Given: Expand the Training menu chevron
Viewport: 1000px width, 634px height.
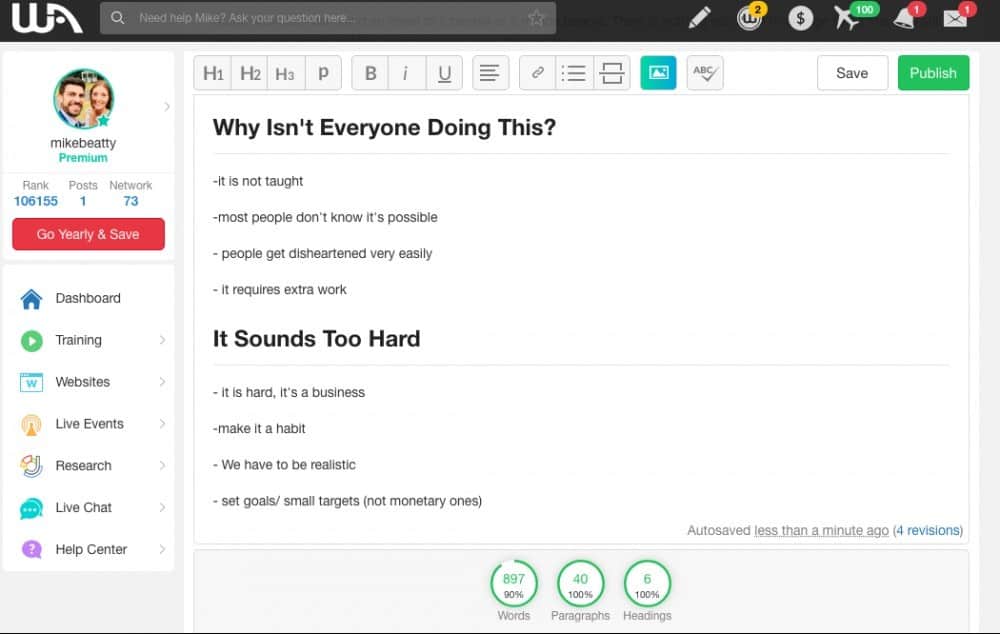Looking at the screenshot, I should click(x=162, y=340).
